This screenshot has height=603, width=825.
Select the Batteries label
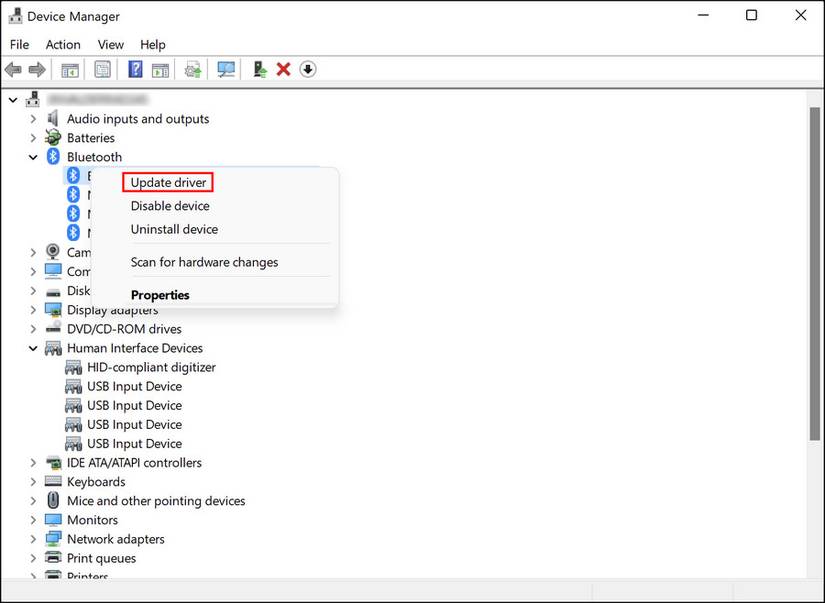[x=91, y=138]
